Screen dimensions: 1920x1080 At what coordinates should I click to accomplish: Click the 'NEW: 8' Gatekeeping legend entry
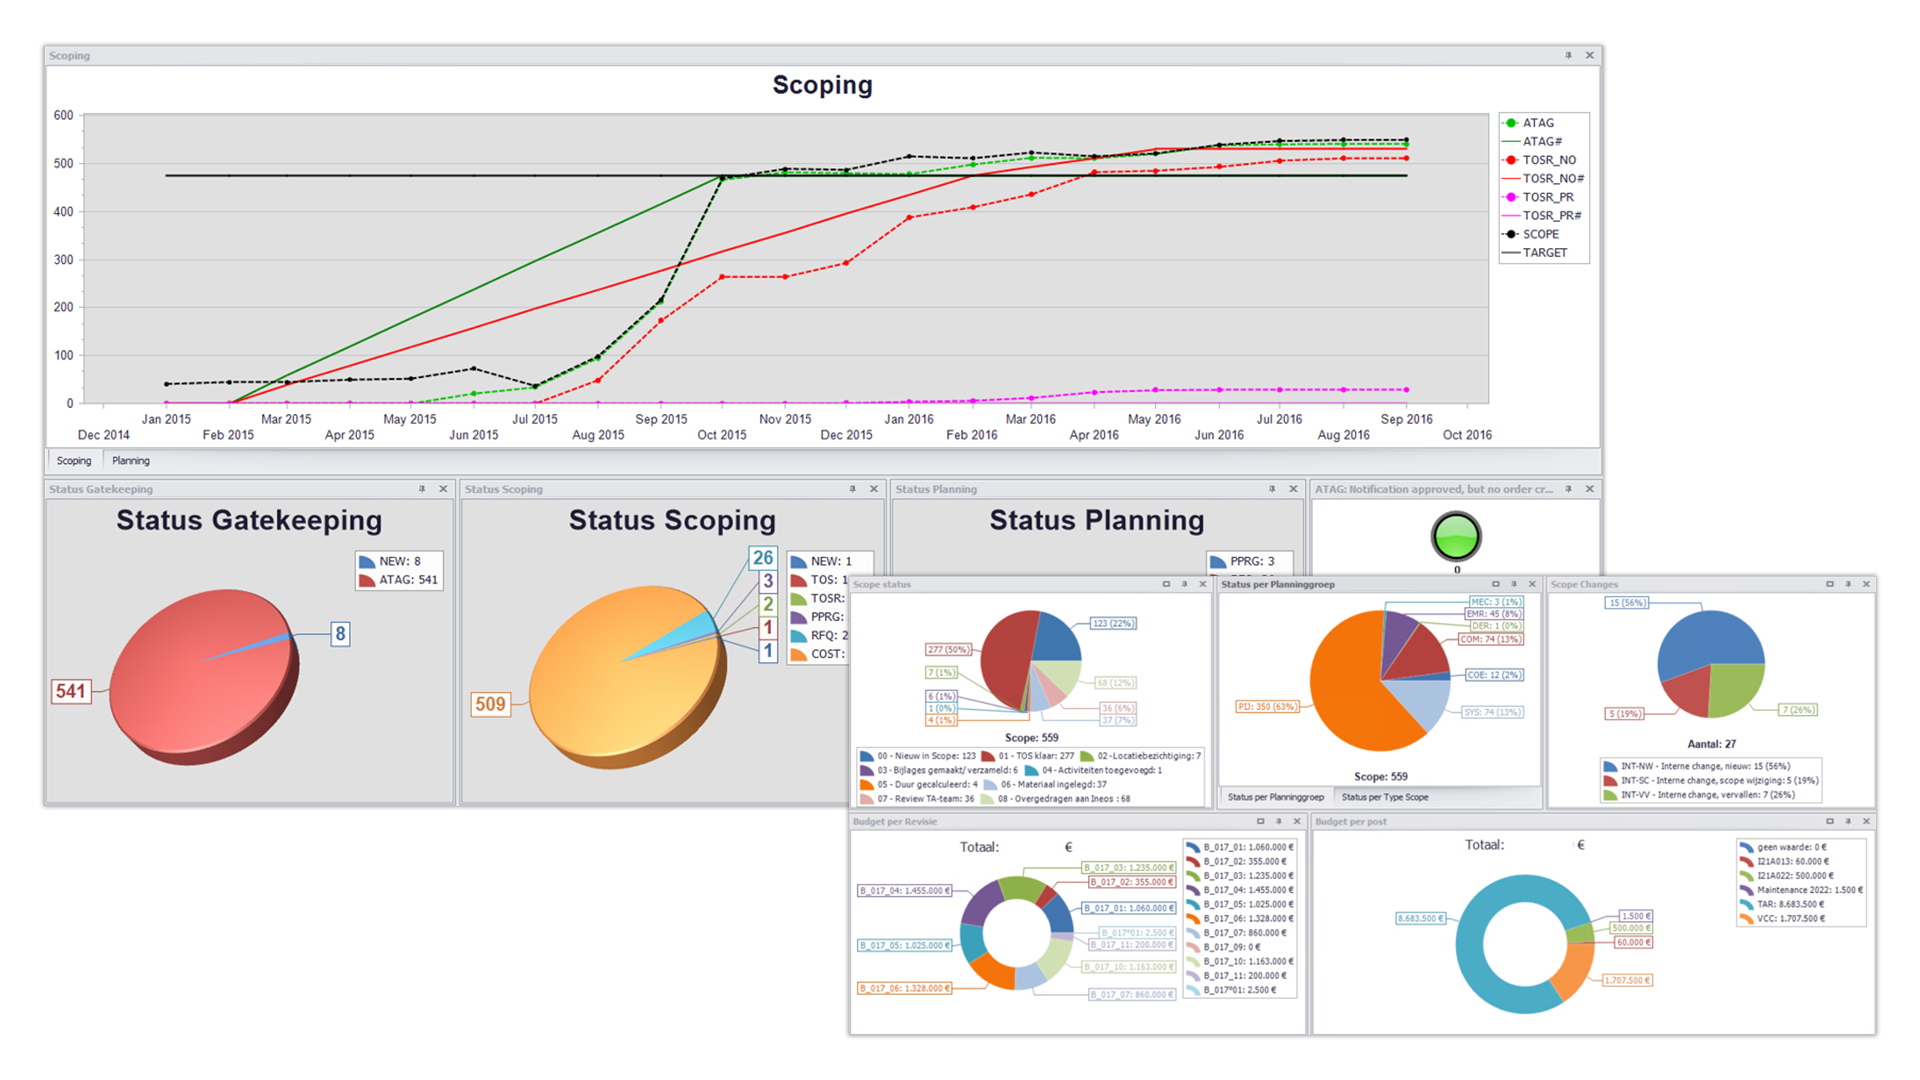pos(390,562)
